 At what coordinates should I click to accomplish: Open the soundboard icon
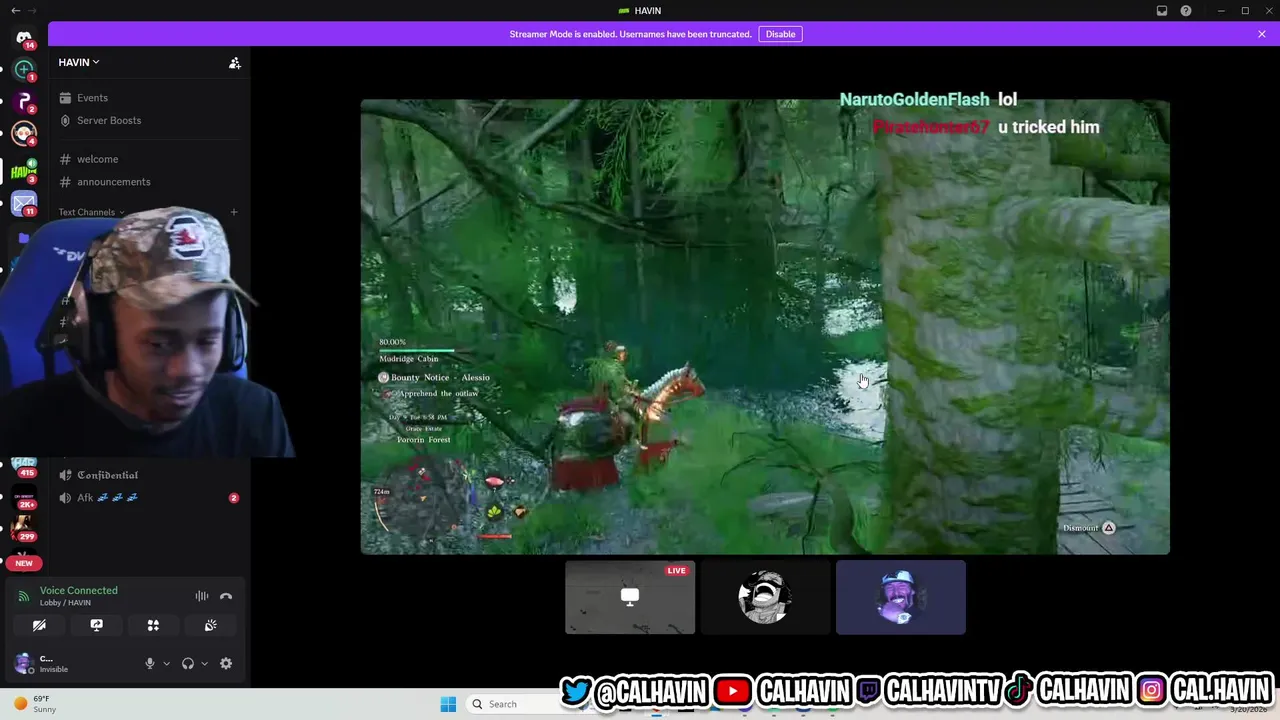click(211, 625)
